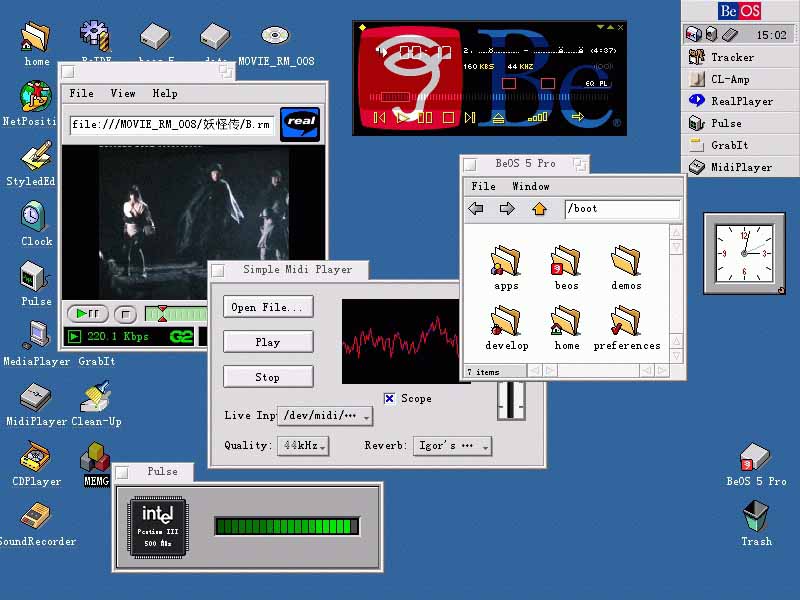This screenshot has width=800, height=600.
Task: Open the Live Input /dev/midi dropdown
Action: [325, 416]
